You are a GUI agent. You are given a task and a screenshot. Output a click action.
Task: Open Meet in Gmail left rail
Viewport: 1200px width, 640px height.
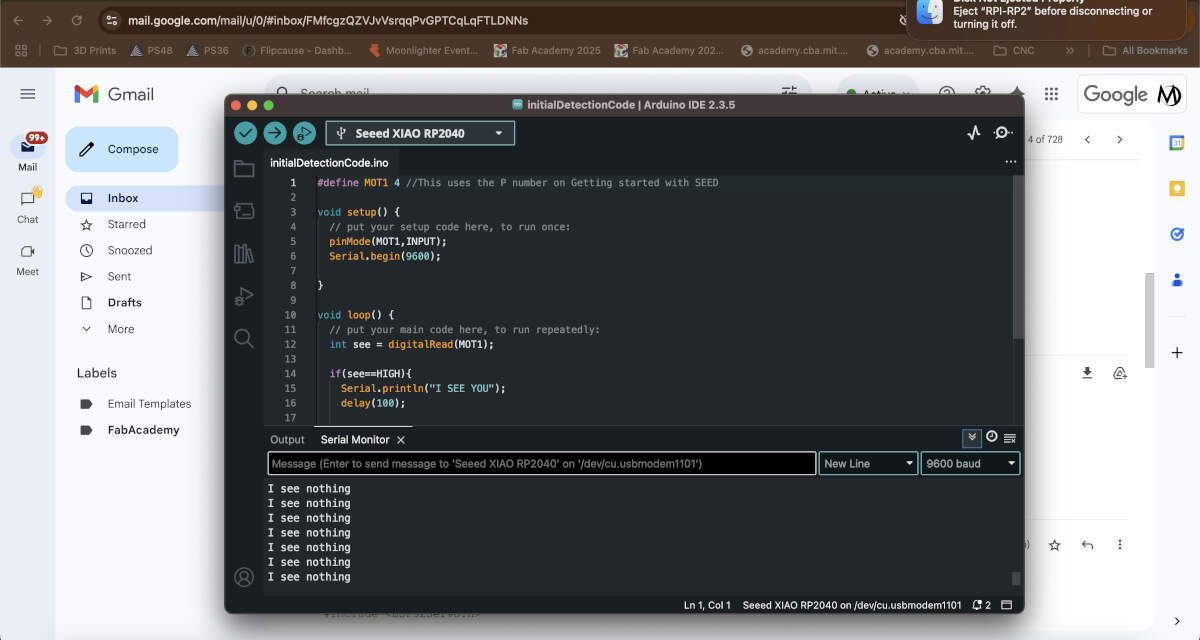click(x=28, y=259)
